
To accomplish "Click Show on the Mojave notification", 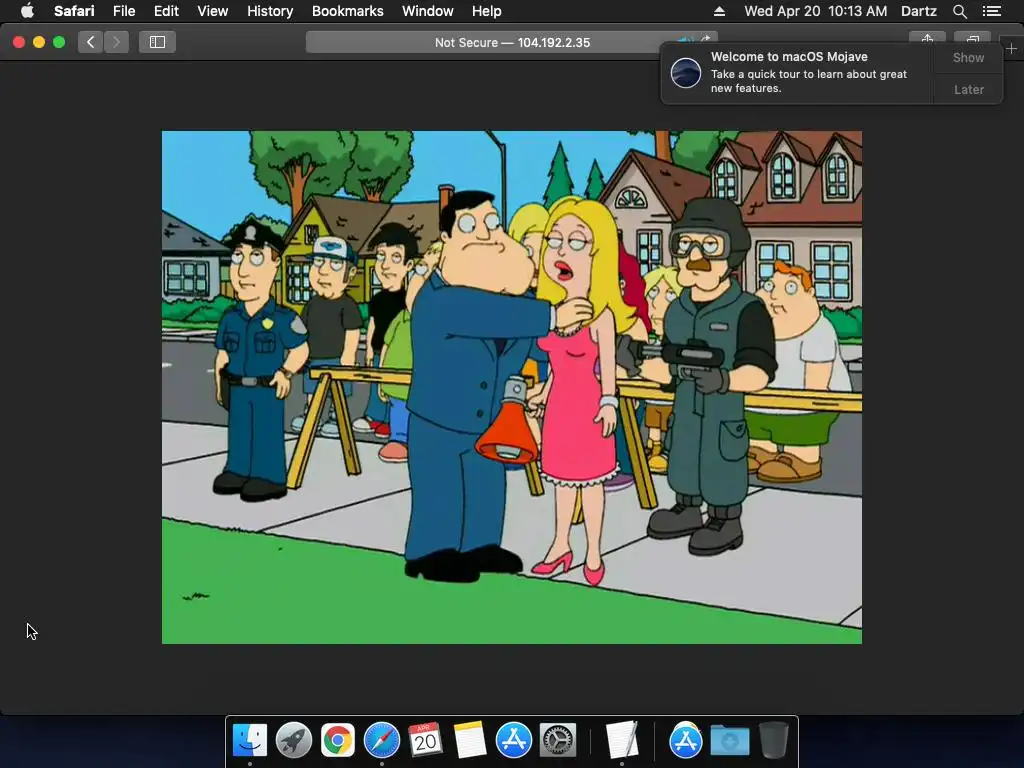I will (x=968, y=57).
